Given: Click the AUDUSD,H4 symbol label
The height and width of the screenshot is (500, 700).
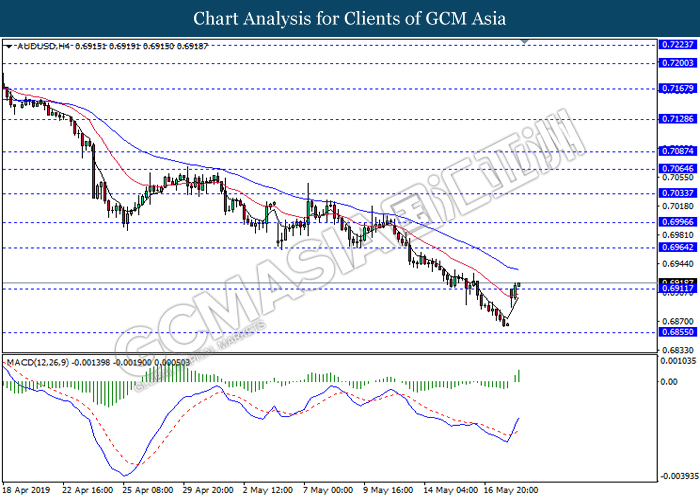Looking at the screenshot, I should pyautogui.click(x=39, y=46).
